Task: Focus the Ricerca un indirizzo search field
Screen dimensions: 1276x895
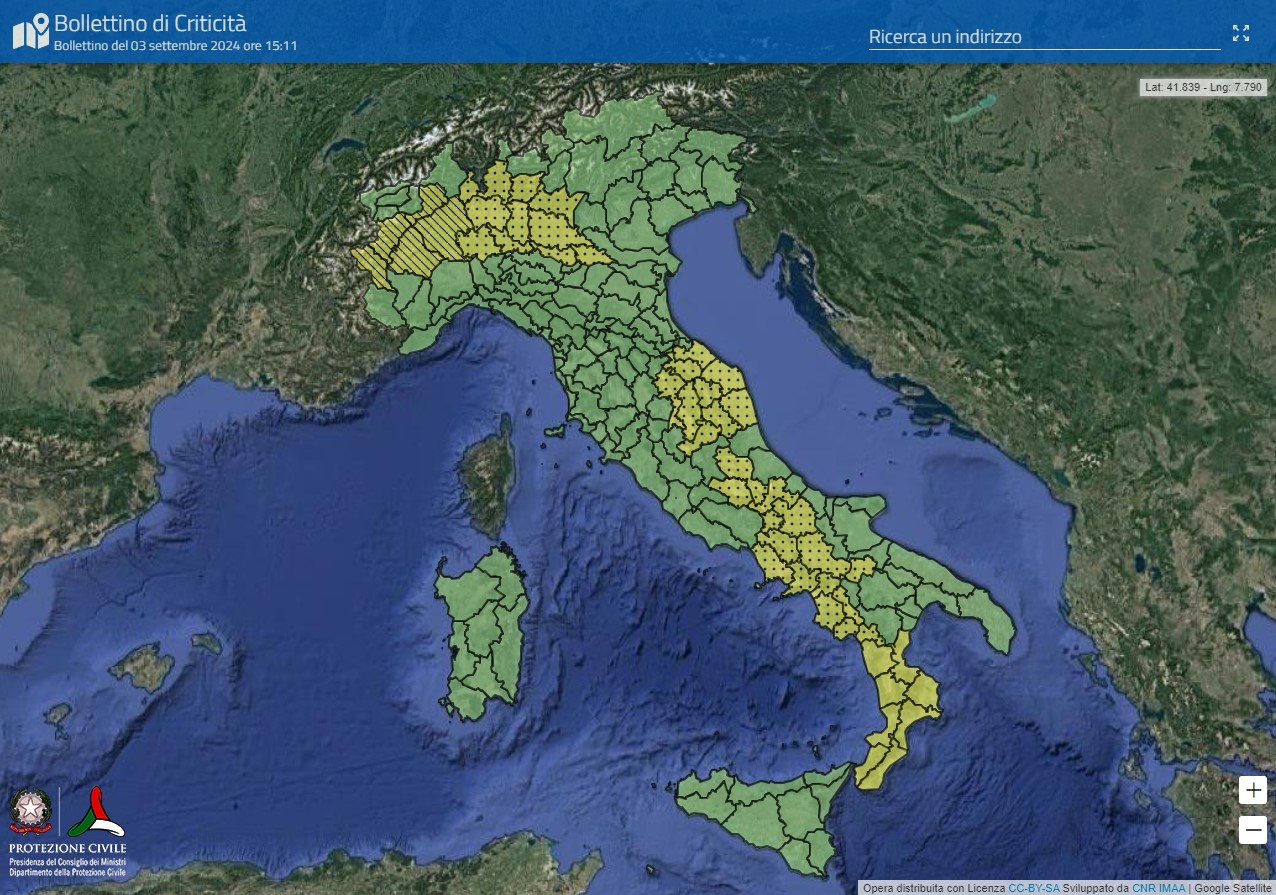Action: click(x=1044, y=37)
